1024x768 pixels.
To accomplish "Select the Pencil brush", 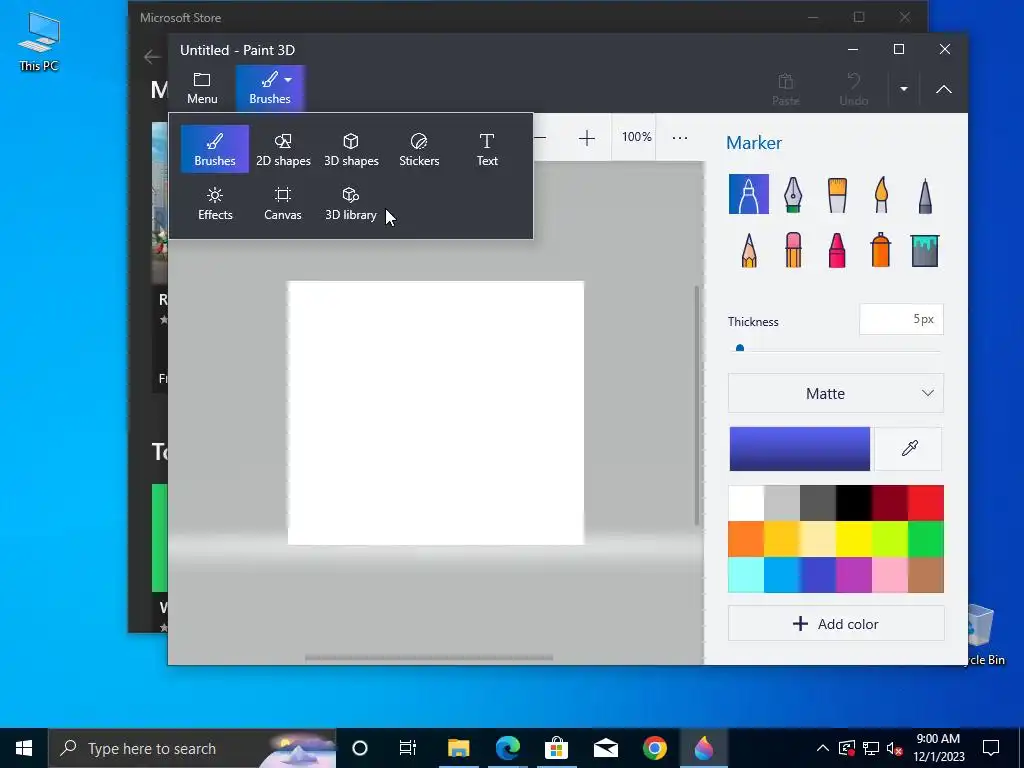I will pyautogui.click(x=748, y=249).
